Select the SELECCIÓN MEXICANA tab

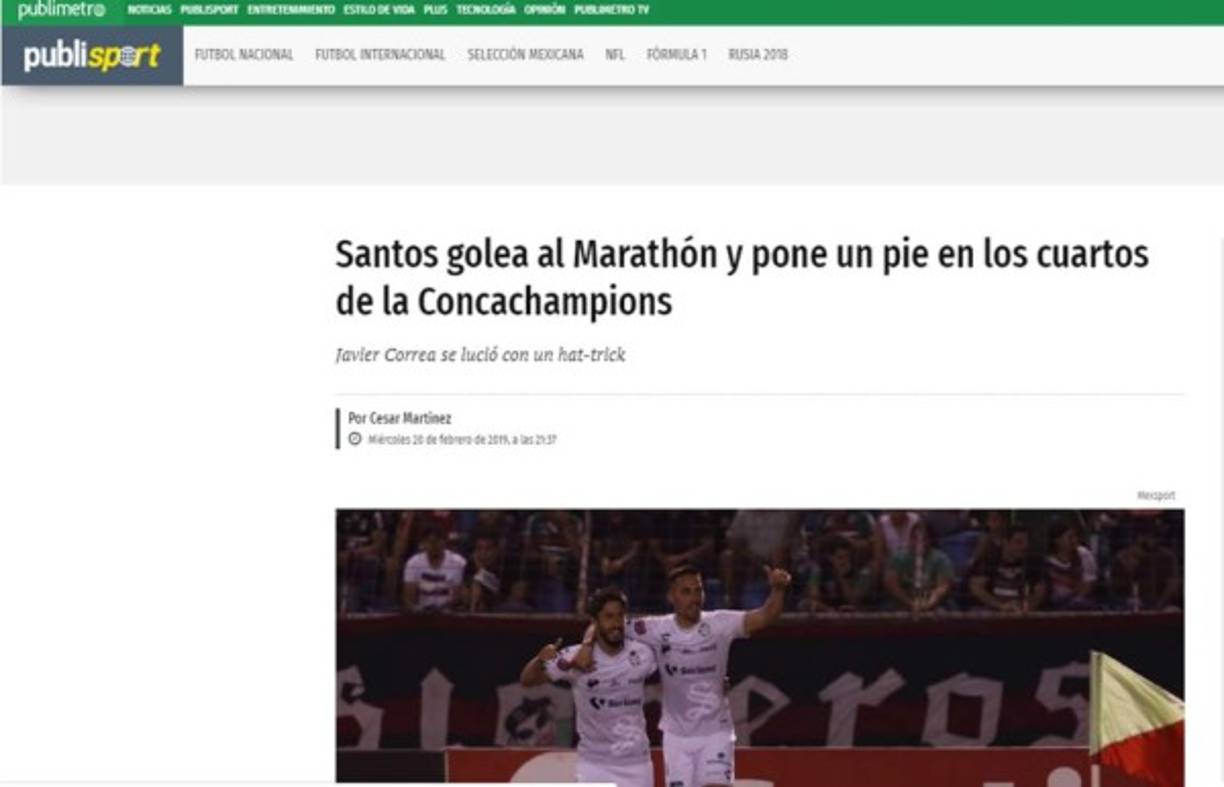click(x=525, y=55)
